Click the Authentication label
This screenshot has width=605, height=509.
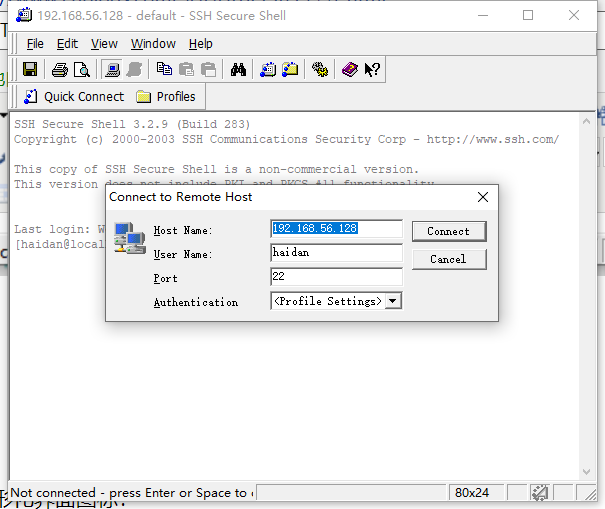[196, 302]
